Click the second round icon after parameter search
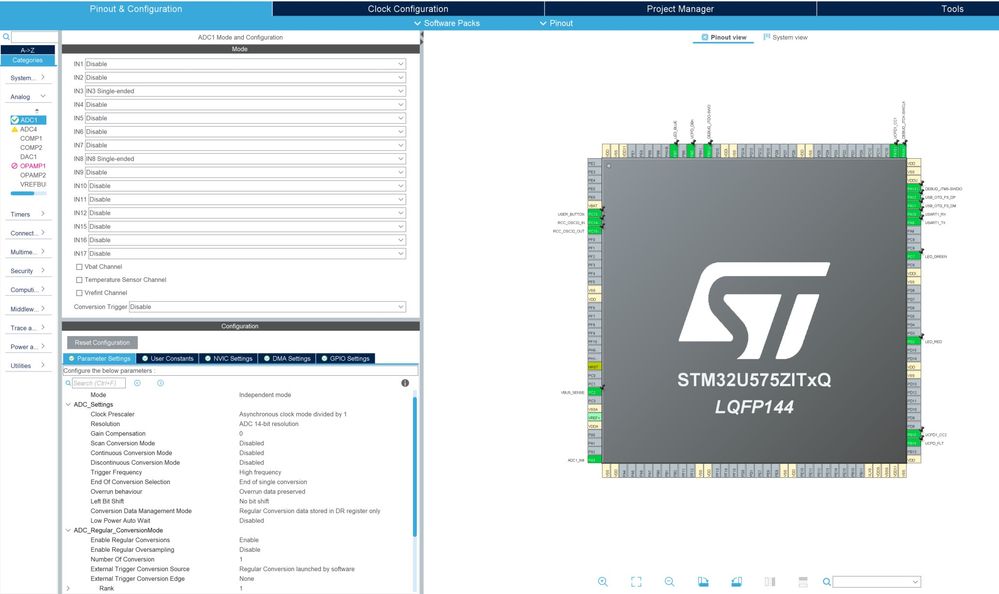 (x=161, y=383)
